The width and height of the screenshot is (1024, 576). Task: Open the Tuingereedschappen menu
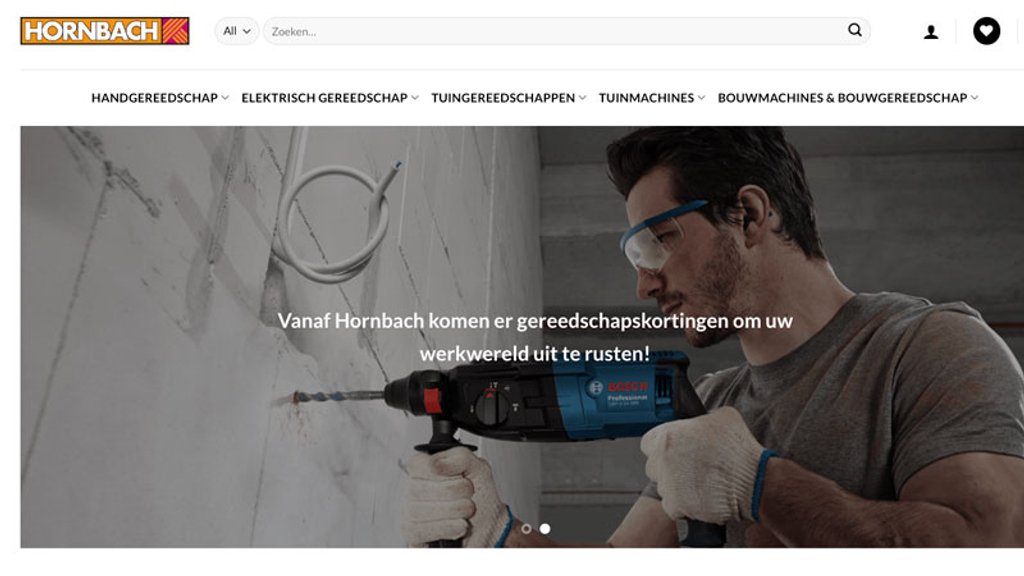tap(503, 98)
